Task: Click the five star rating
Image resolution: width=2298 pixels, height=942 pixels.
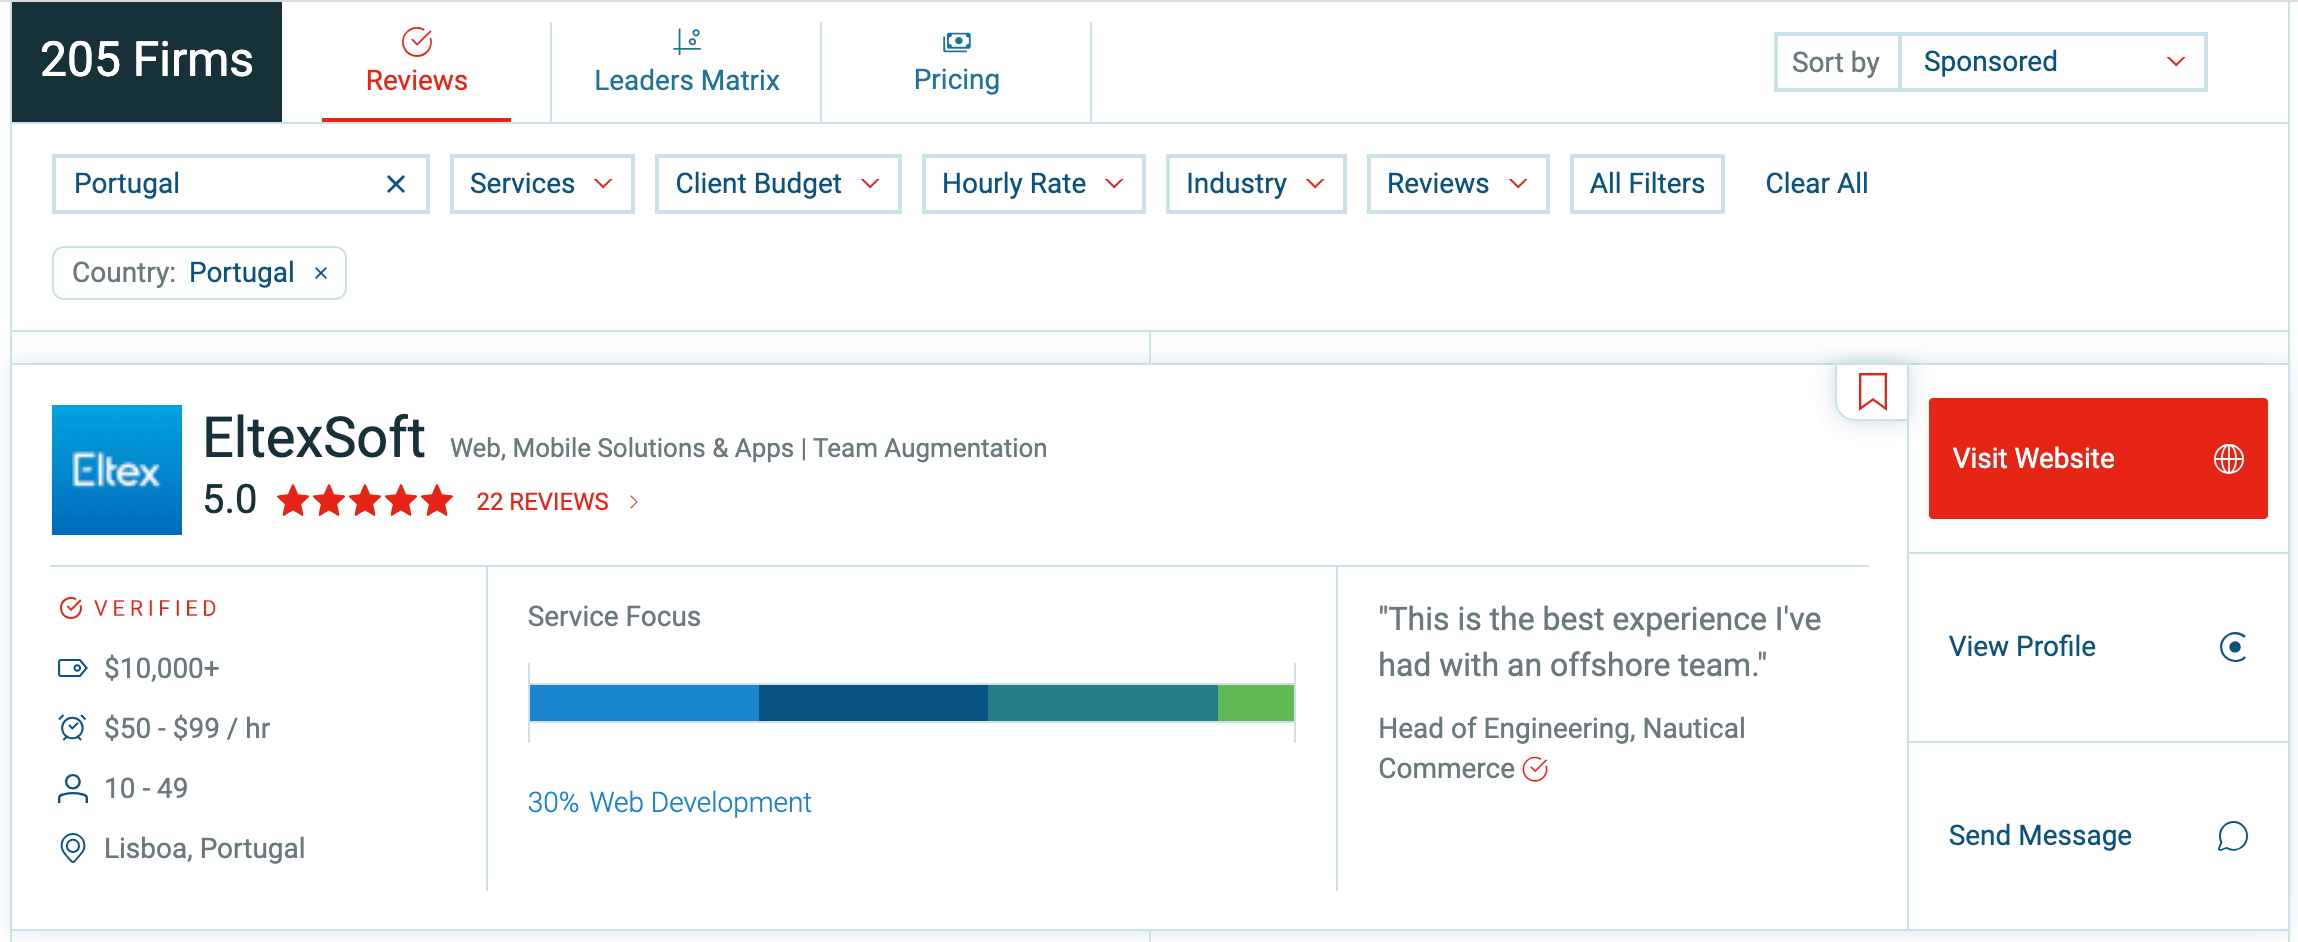Action: tap(365, 501)
